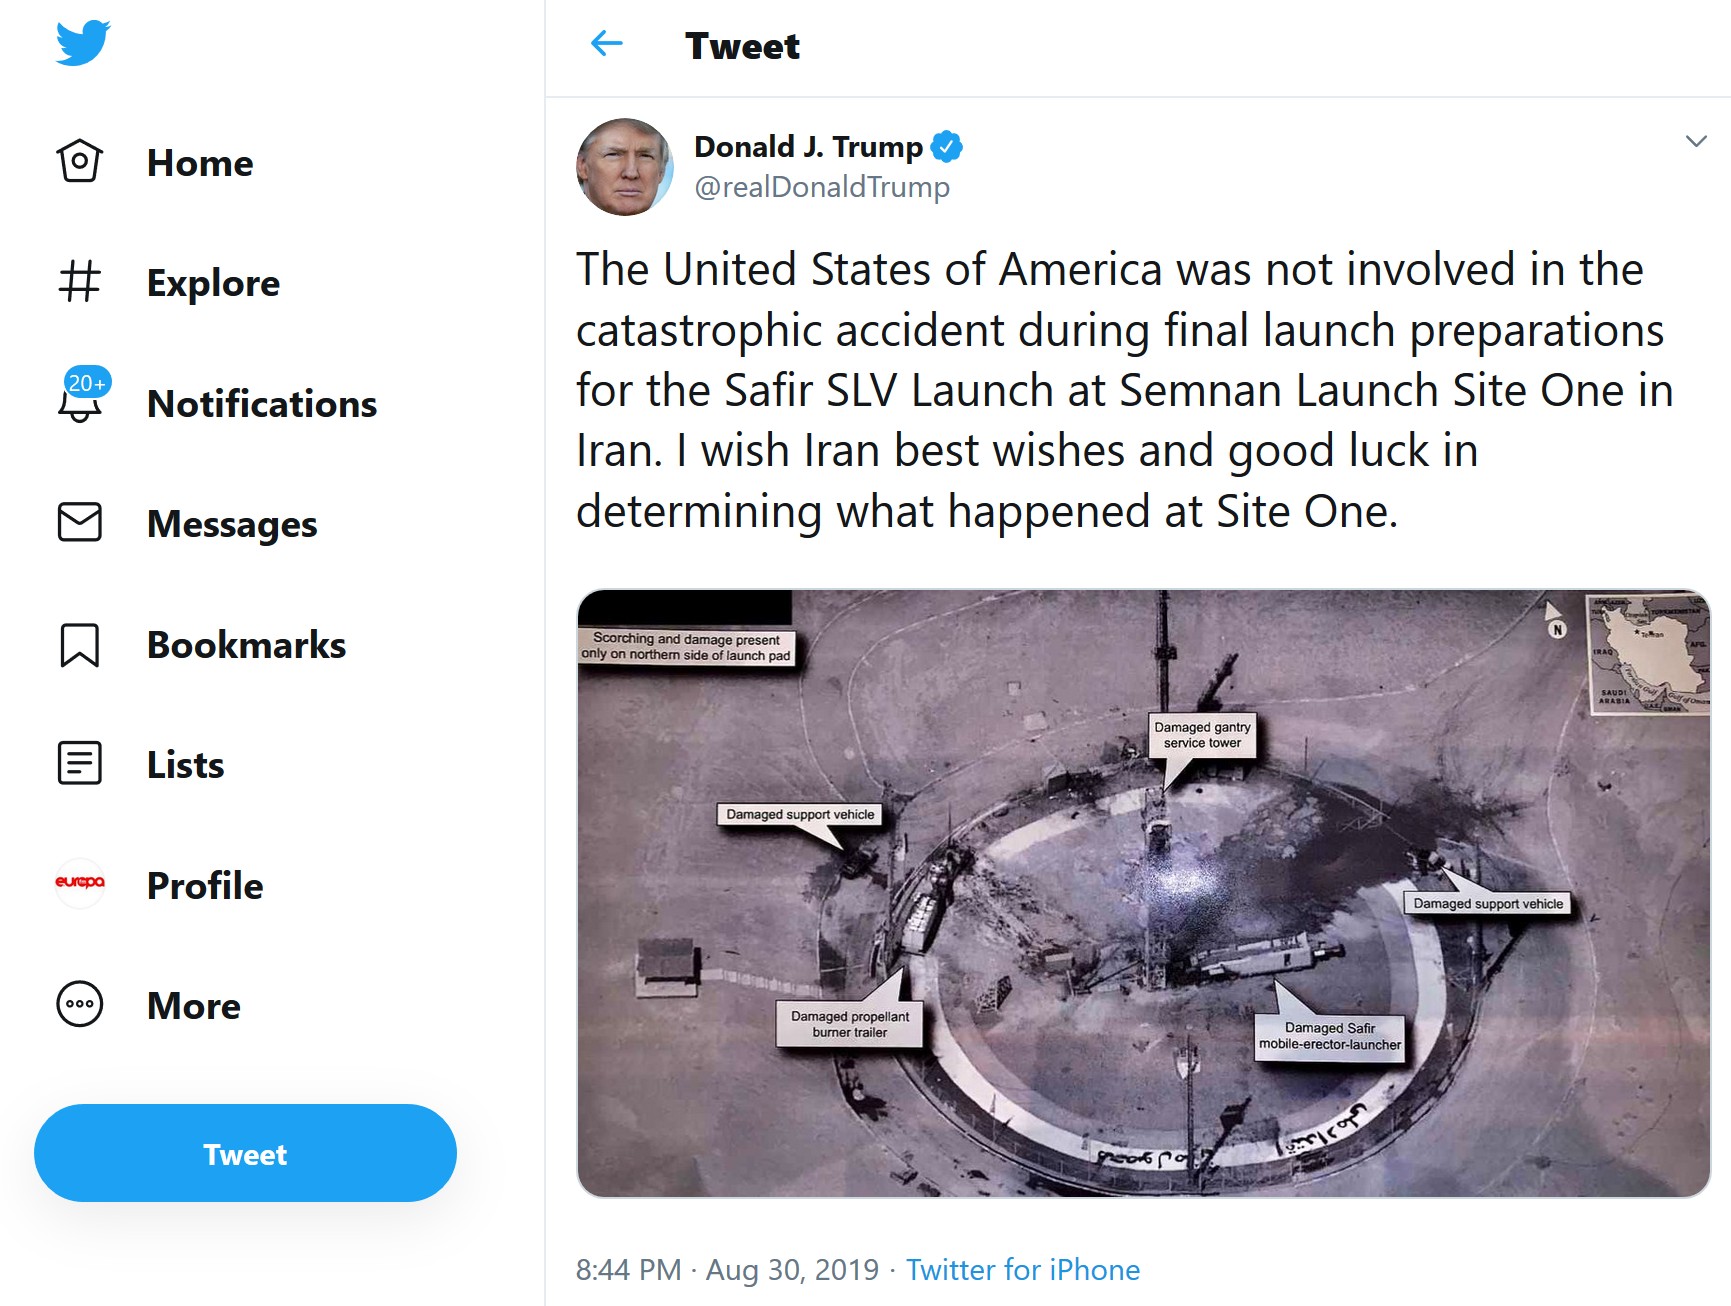This screenshot has height=1306, width=1731.
Task: Select the Explore menu label
Action: 213,283
